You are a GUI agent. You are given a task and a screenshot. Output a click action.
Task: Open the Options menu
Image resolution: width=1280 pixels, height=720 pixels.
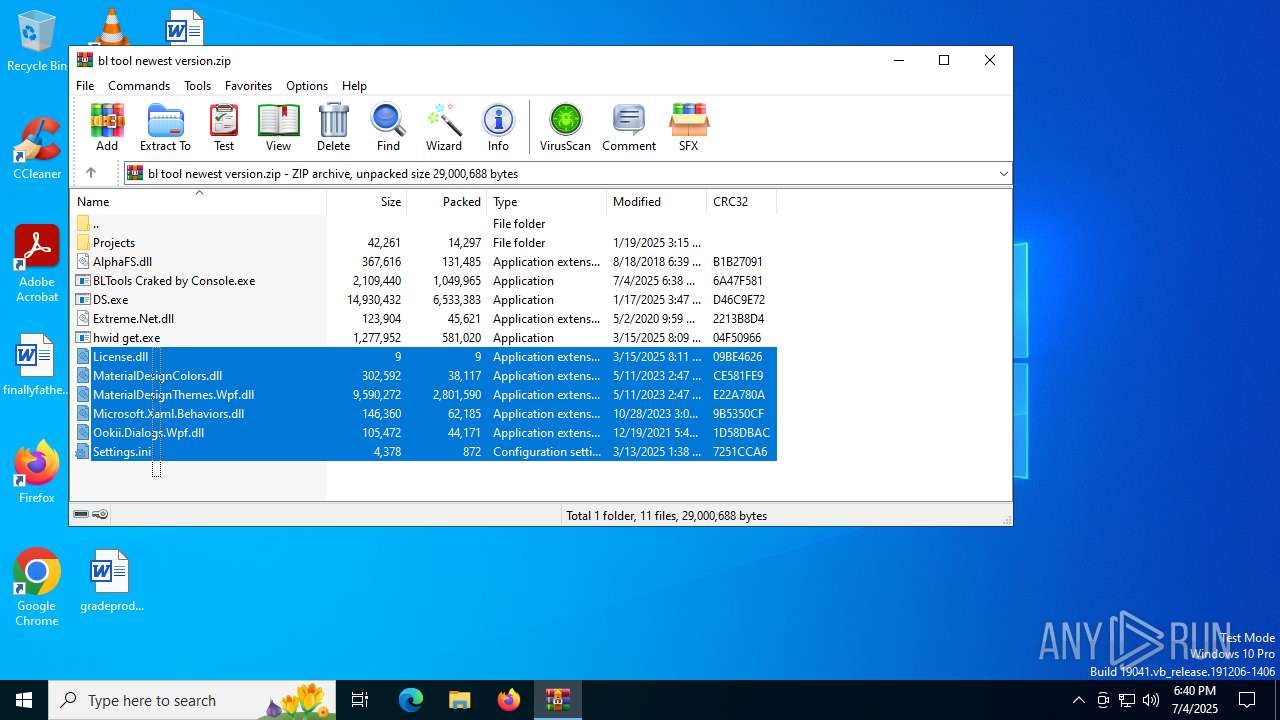[x=307, y=86]
